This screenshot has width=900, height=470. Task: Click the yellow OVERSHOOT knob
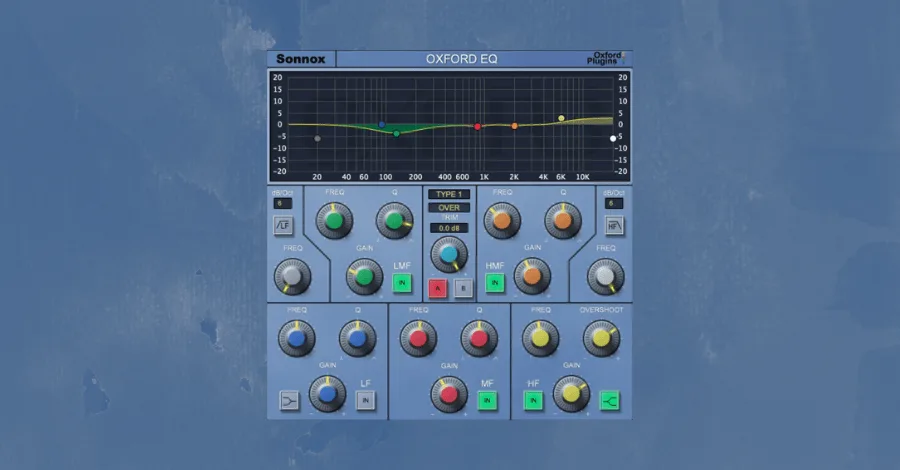[601, 339]
